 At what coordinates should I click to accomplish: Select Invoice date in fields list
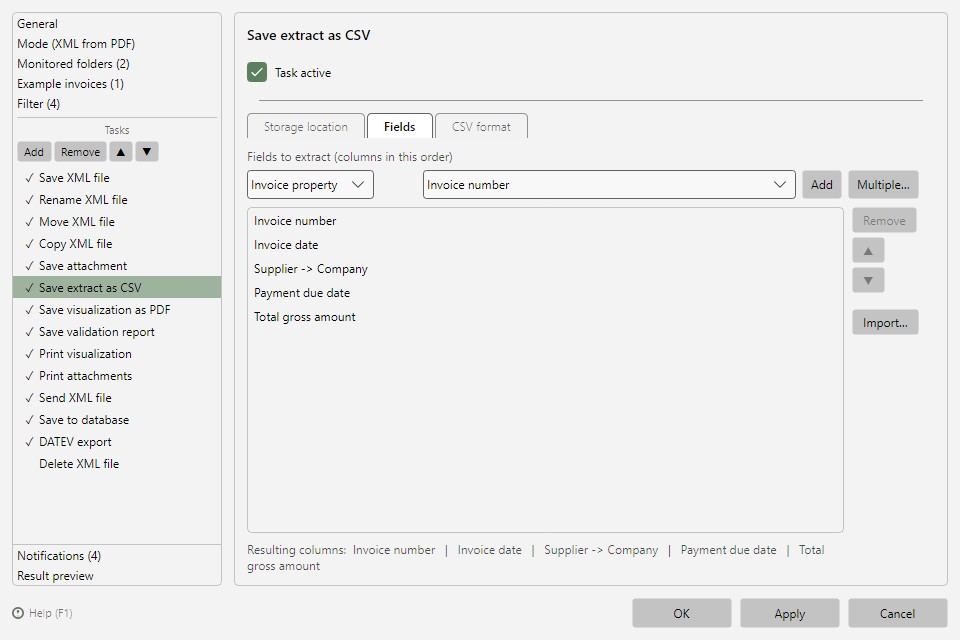(x=545, y=245)
